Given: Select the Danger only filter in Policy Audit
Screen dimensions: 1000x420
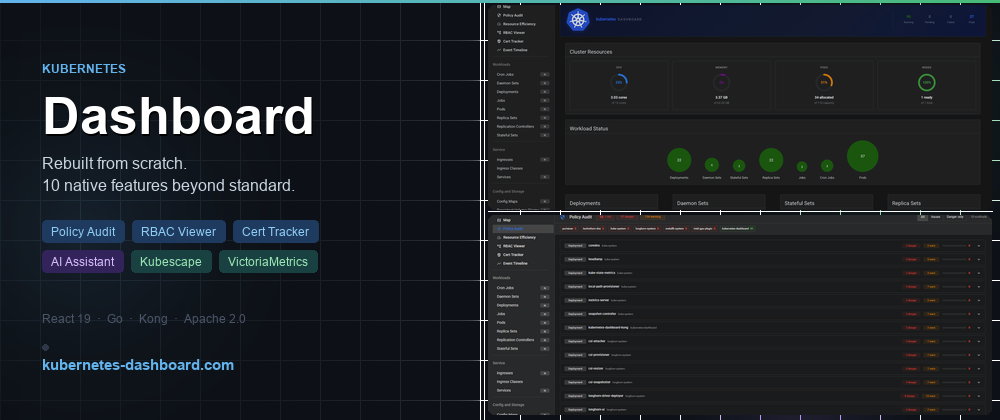Looking at the screenshot, I should pos(955,217).
